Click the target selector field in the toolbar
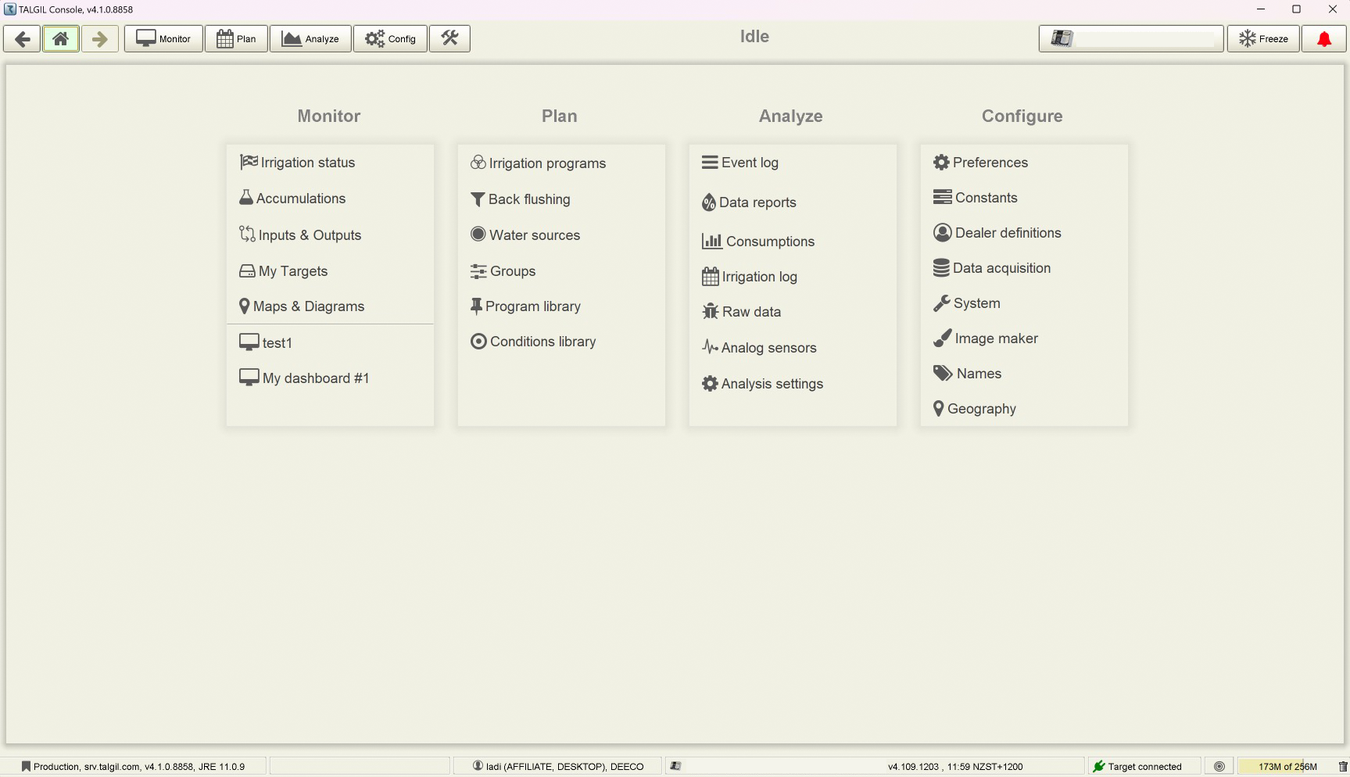1350x777 pixels. tap(1131, 39)
